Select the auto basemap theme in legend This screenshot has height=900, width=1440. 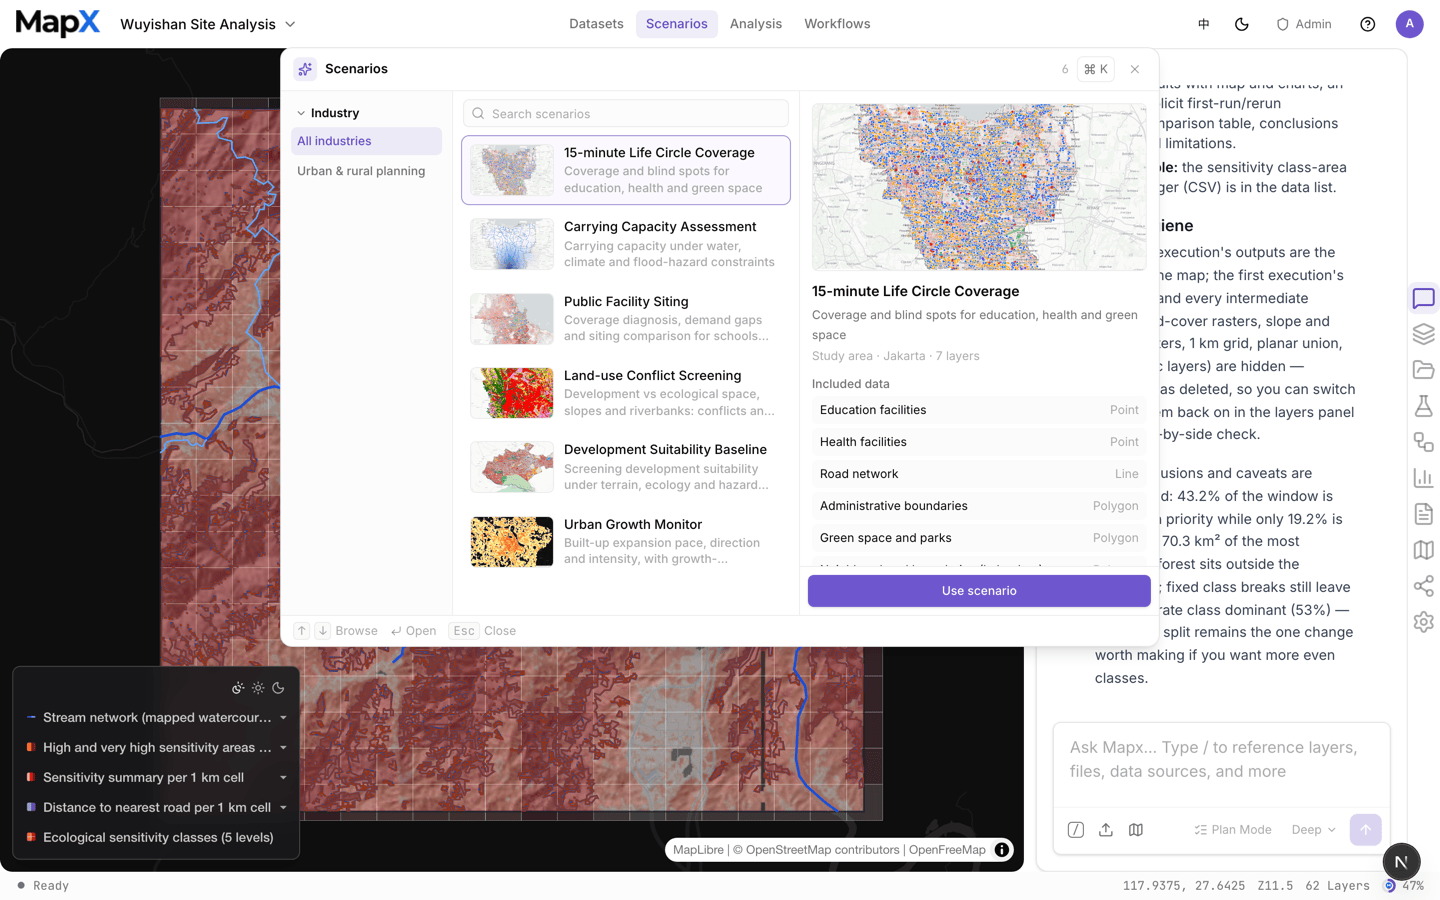pyautogui.click(x=238, y=688)
